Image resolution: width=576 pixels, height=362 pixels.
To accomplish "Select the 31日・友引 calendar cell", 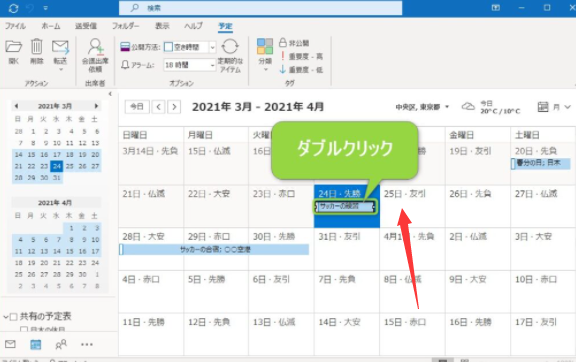I will (x=347, y=249).
